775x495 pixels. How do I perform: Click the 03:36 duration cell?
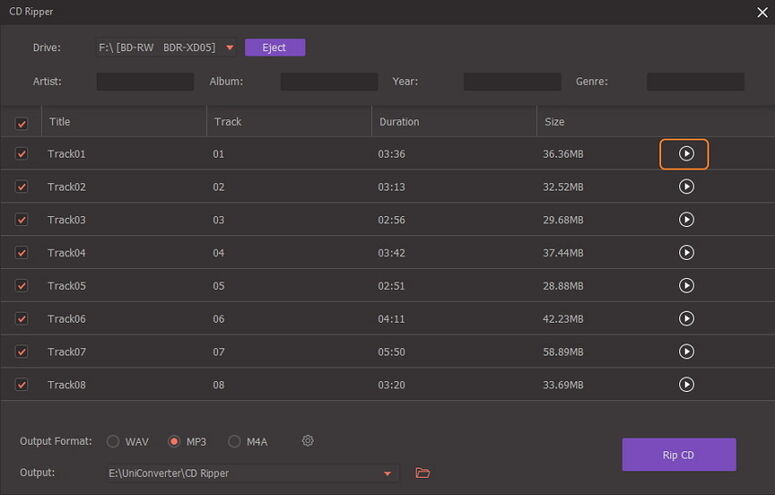point(391,154)
